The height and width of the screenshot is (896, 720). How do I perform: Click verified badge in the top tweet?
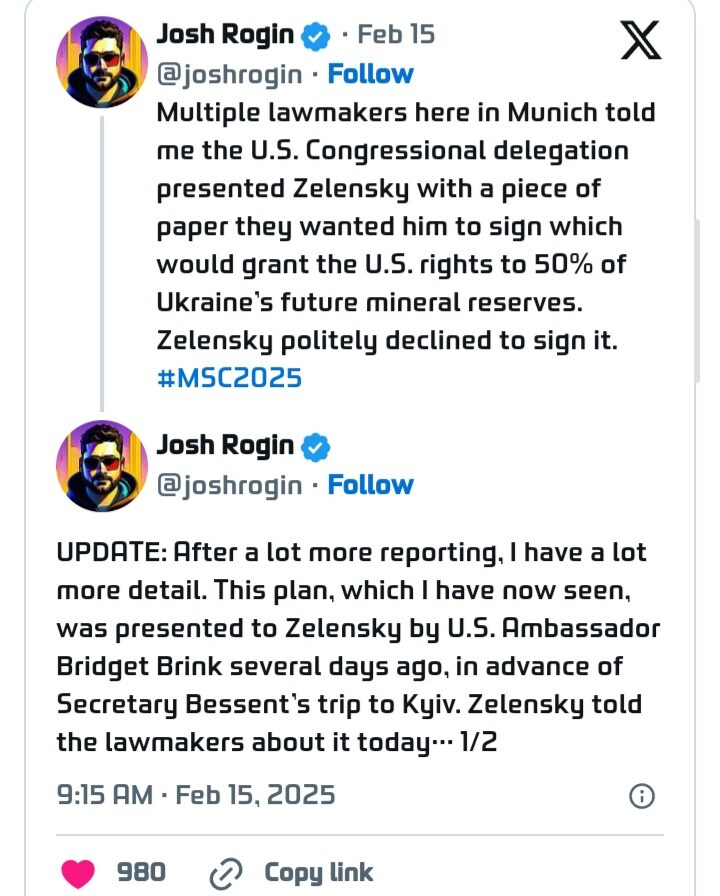click(316, 35)
